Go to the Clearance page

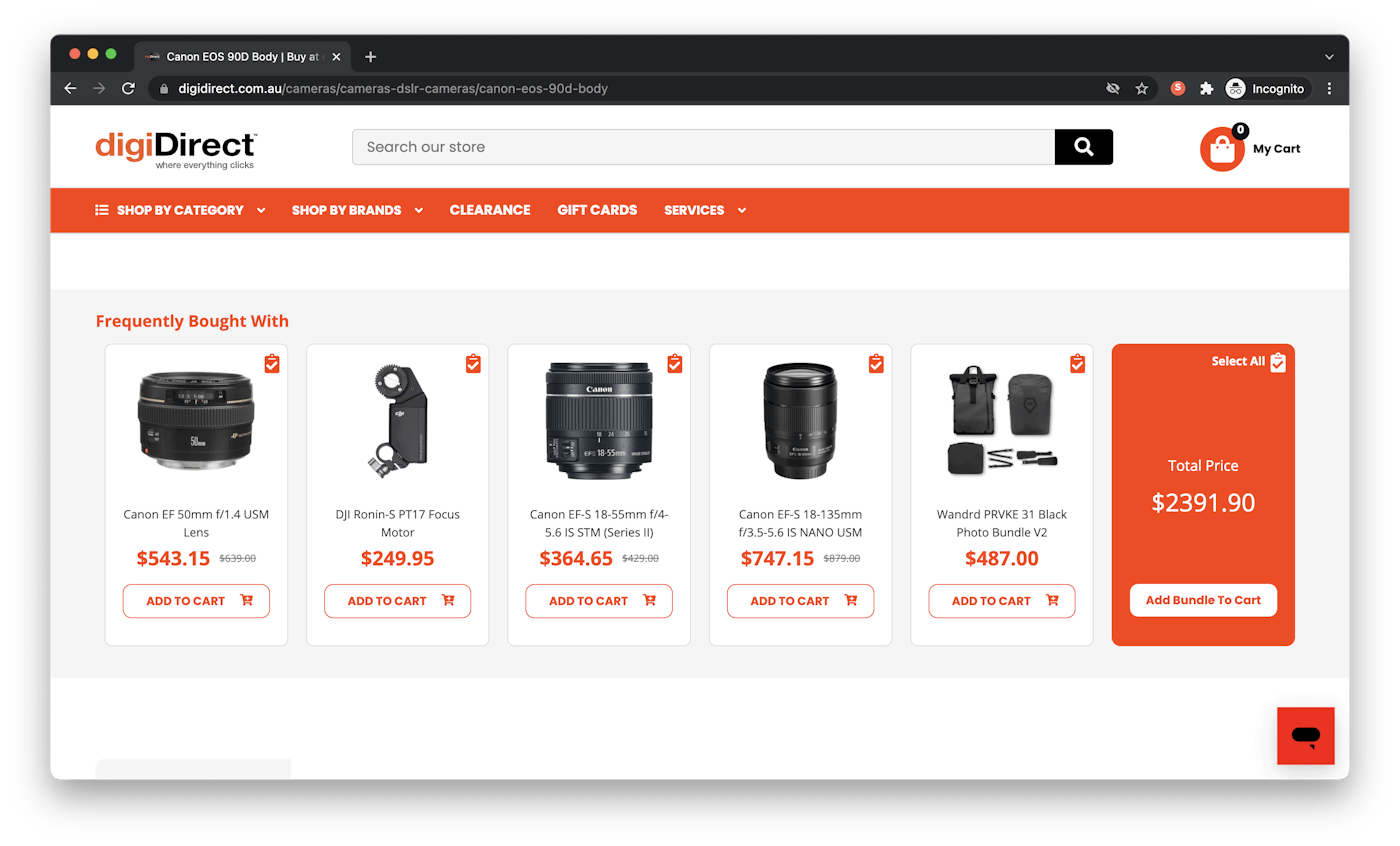tap(490, 210)
